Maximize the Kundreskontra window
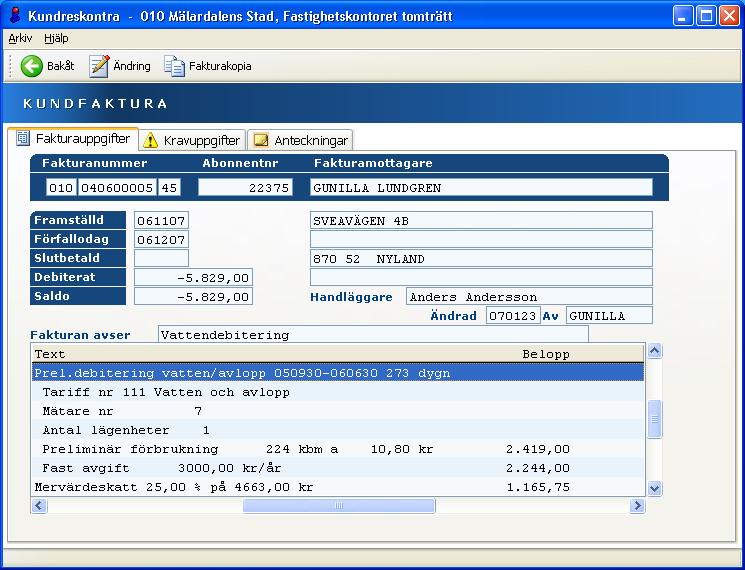Image resolution: width=745 pixels, height=570 pixels. coord(706,16)
